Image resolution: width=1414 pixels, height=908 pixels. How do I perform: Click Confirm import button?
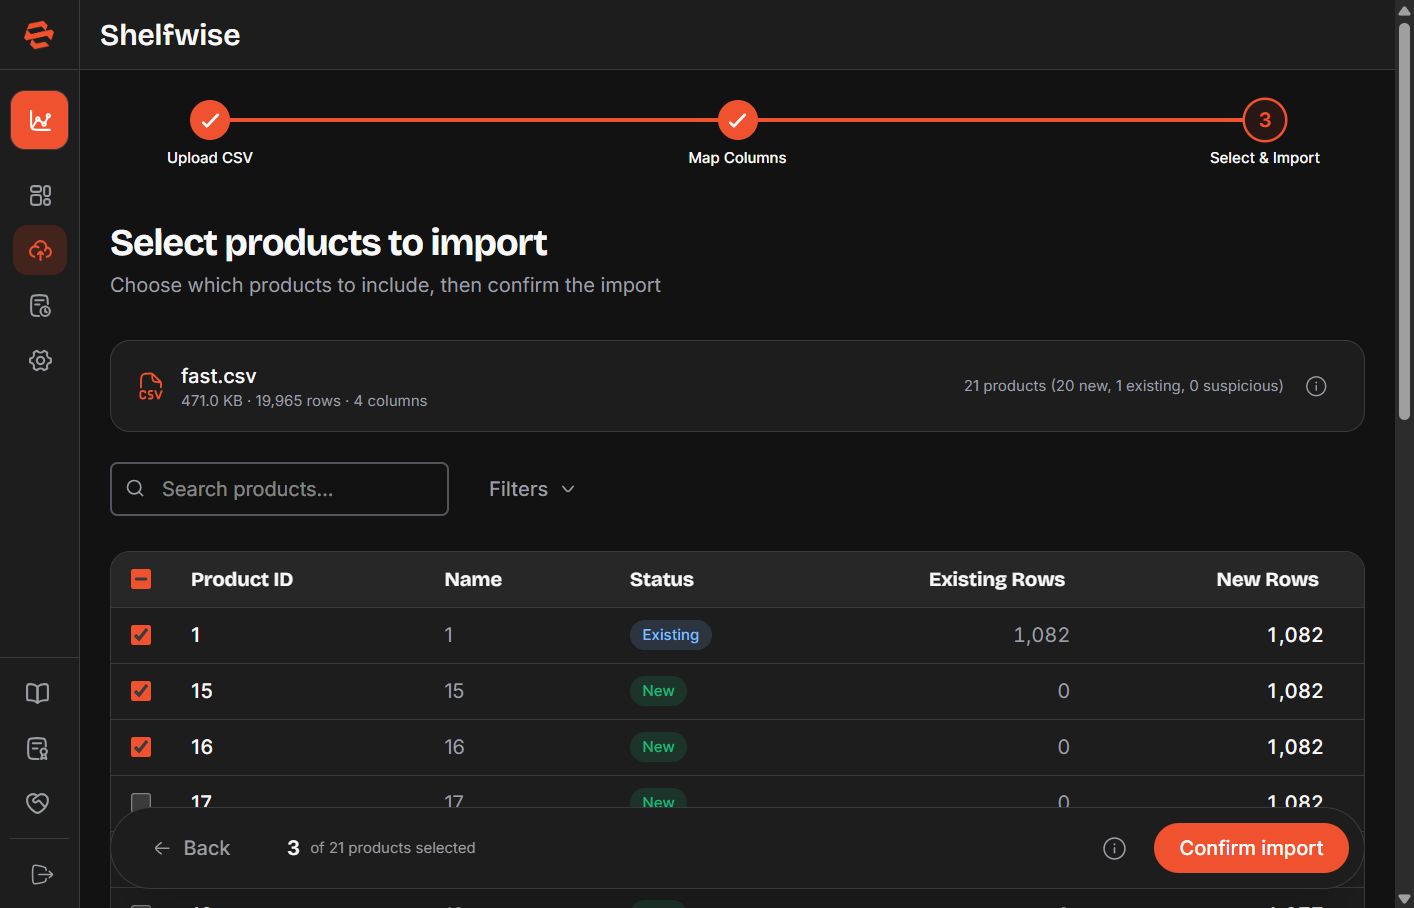pyautogui.click(x=1251, y=848)
